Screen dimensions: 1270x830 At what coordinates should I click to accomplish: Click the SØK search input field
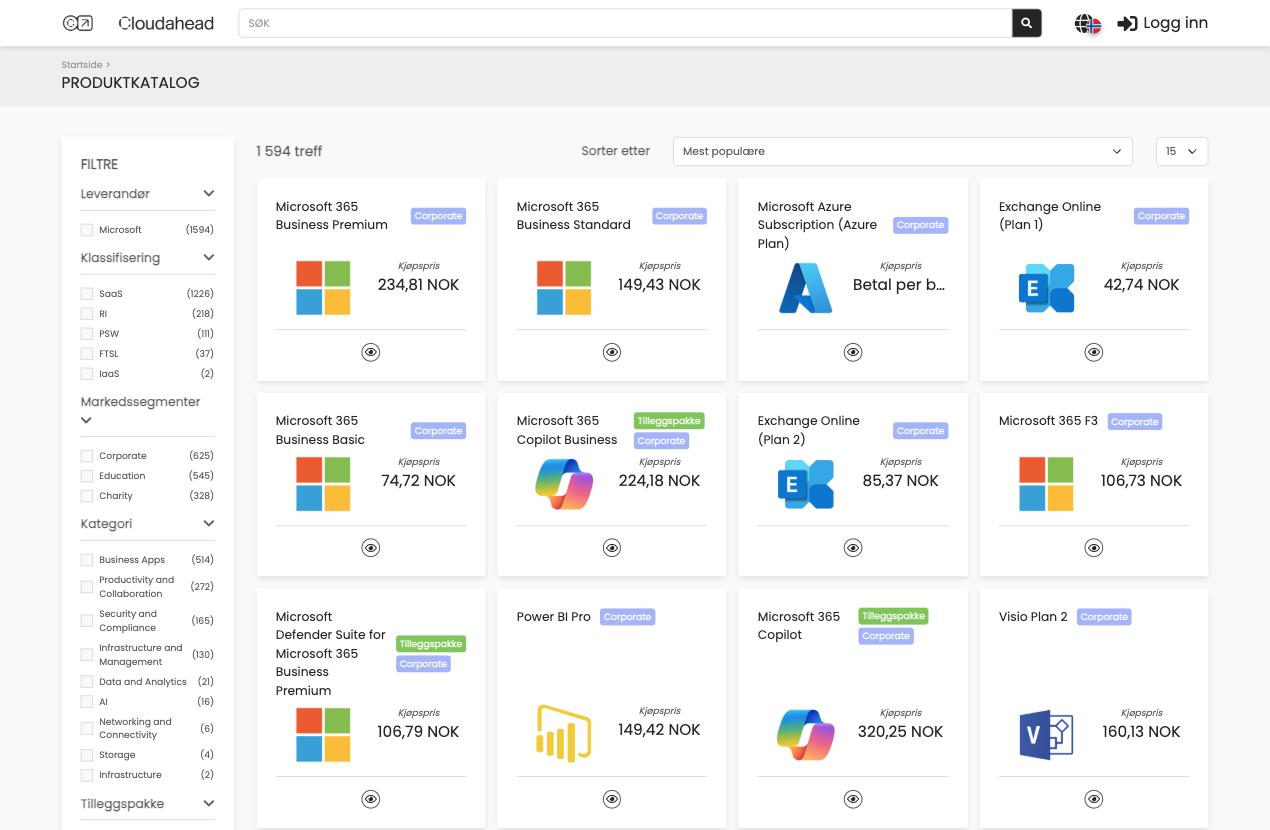pyautogui.click(x=625, y=23)
